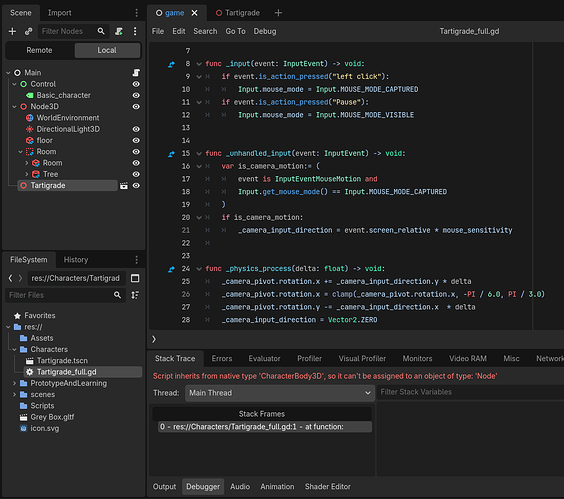This screenshot has height=499, width=564.
Task: Toggle visibility of child Room mesh node
Action: click(136, 163)
